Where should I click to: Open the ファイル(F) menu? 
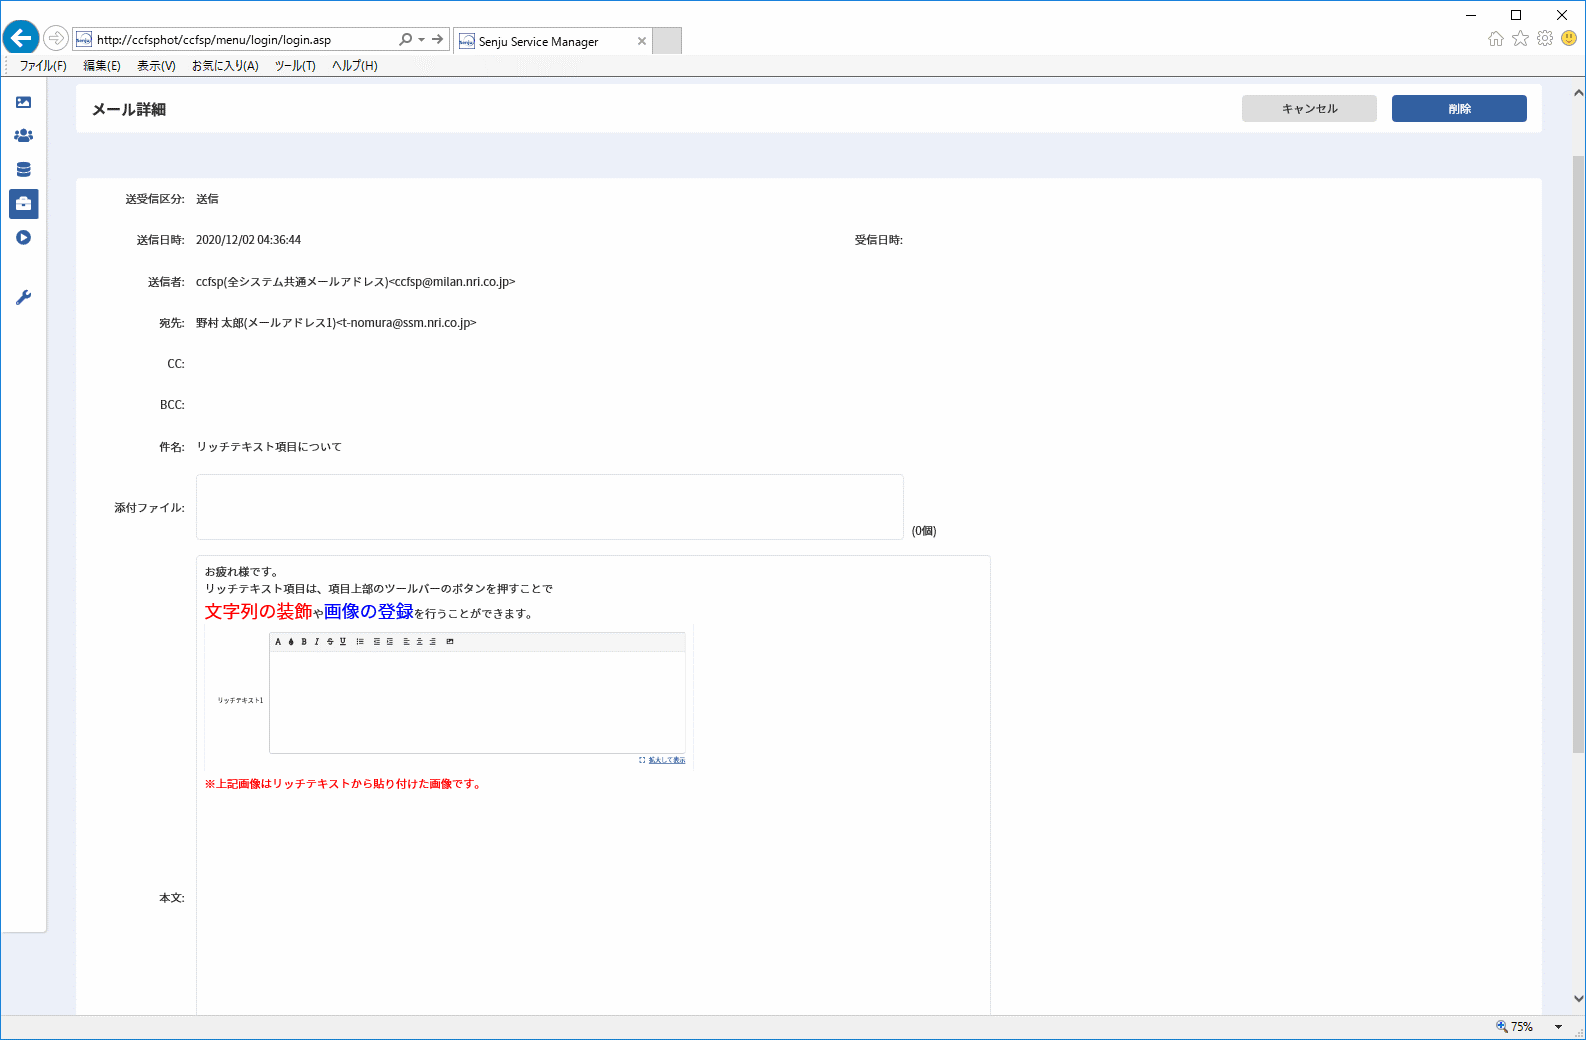pos(43,66)
